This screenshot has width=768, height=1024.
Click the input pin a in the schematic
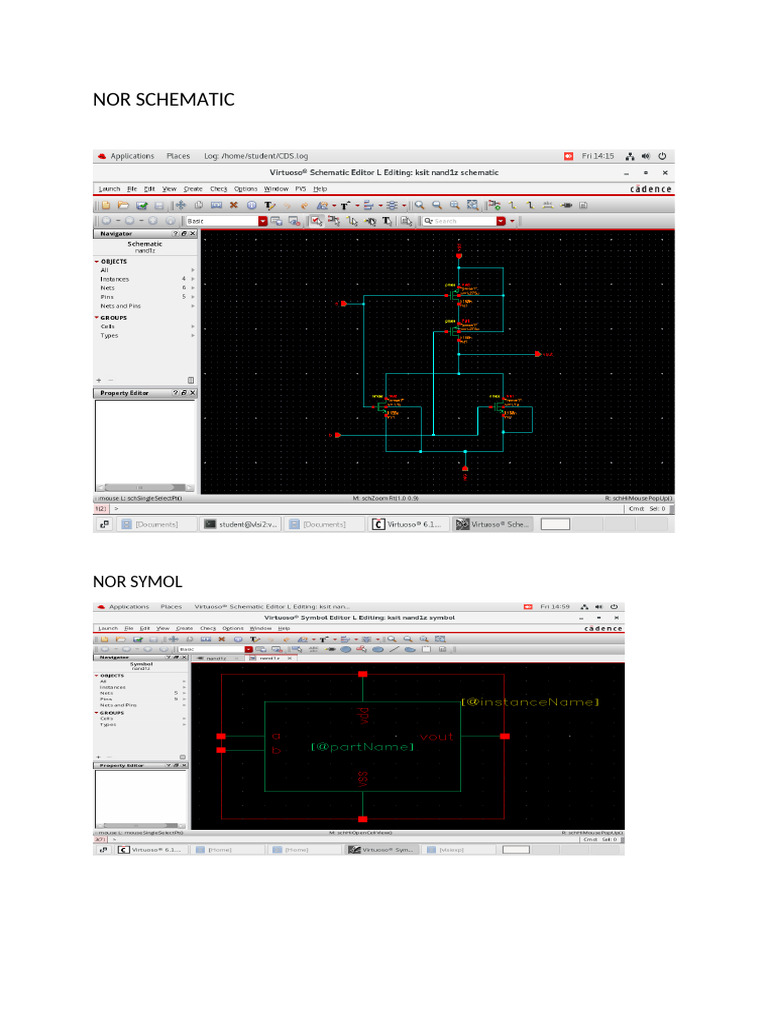pos(343,304)
